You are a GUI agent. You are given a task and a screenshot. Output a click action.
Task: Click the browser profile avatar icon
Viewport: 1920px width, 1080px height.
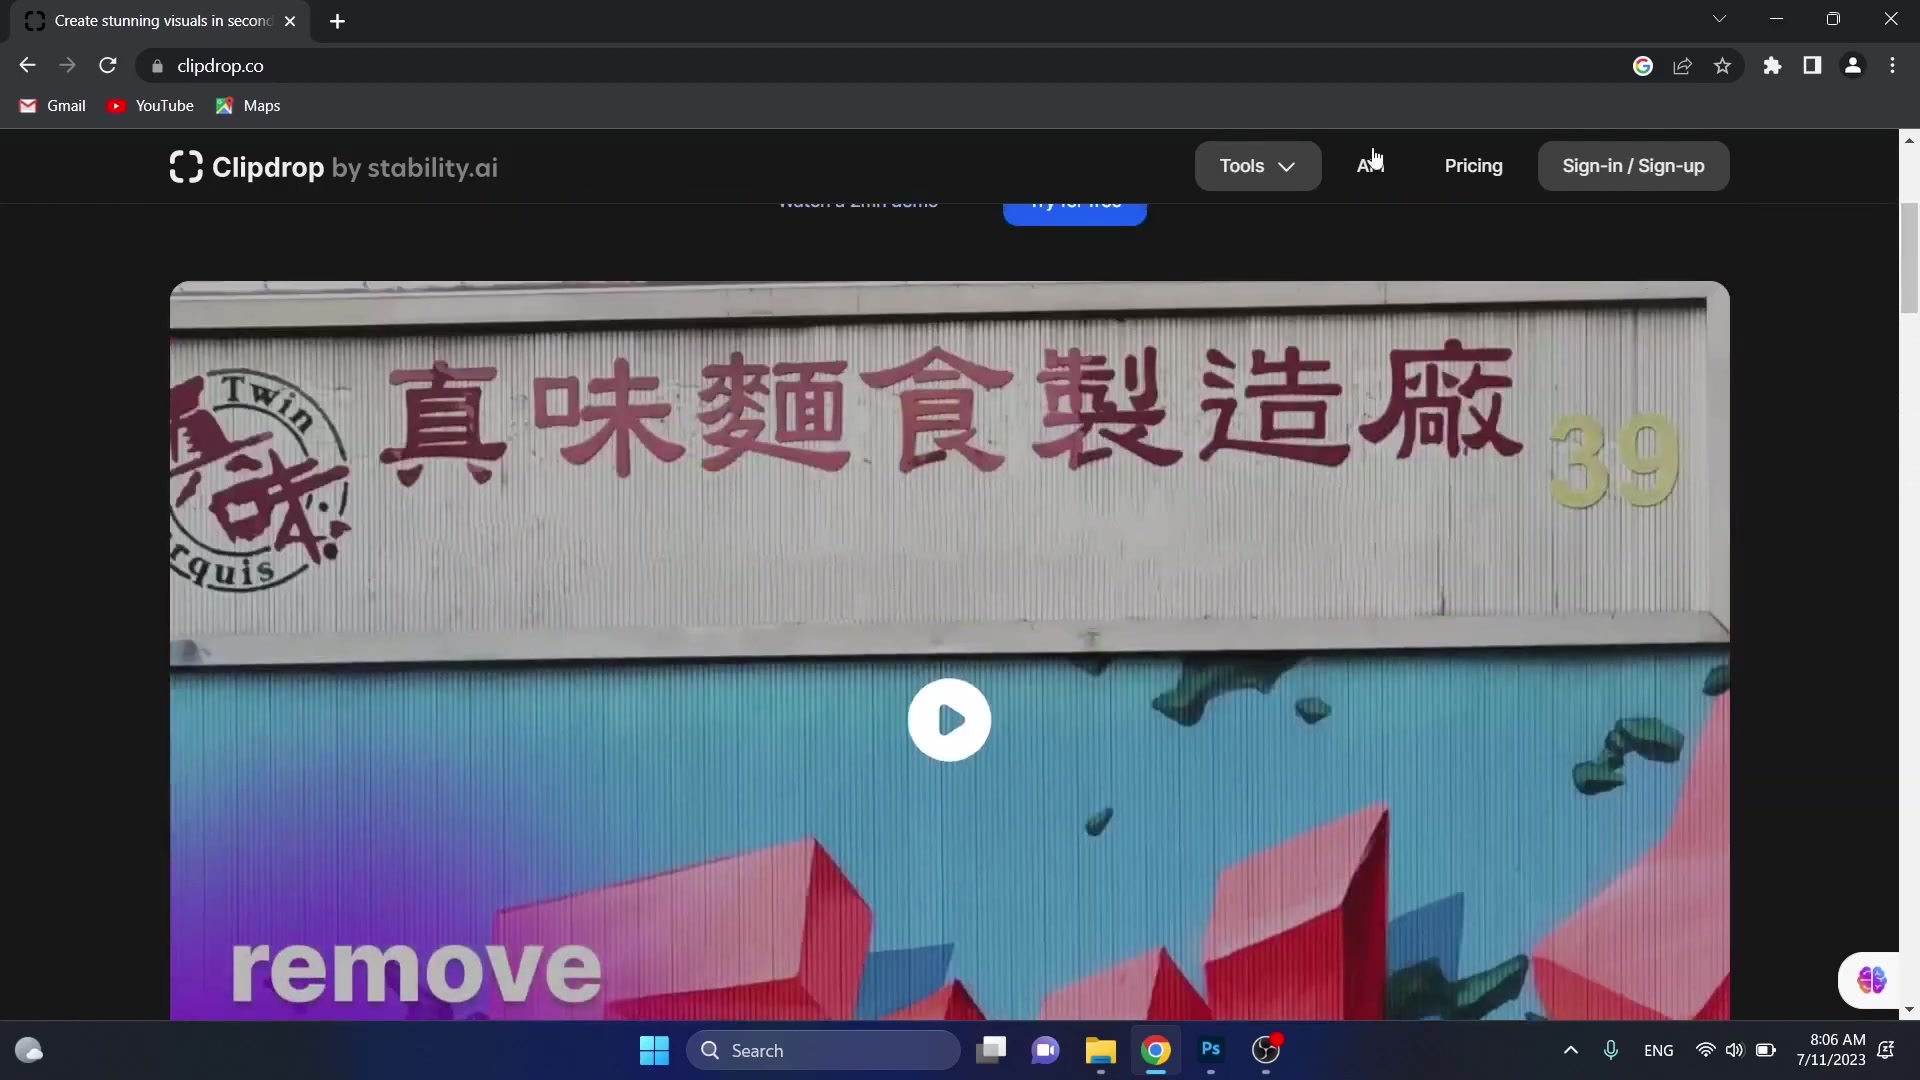pos(1853,65)
